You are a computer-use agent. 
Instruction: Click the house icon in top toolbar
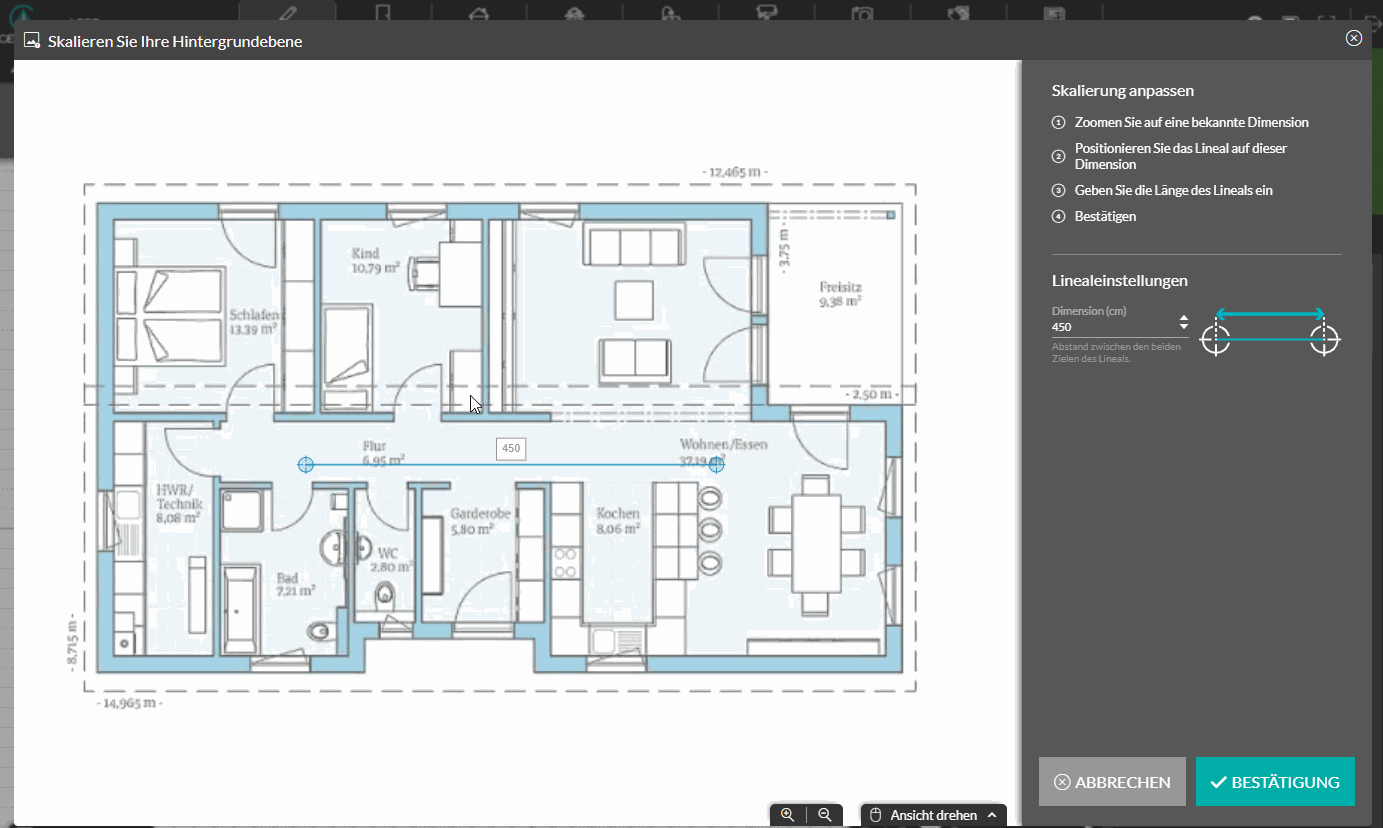(479, 13)
